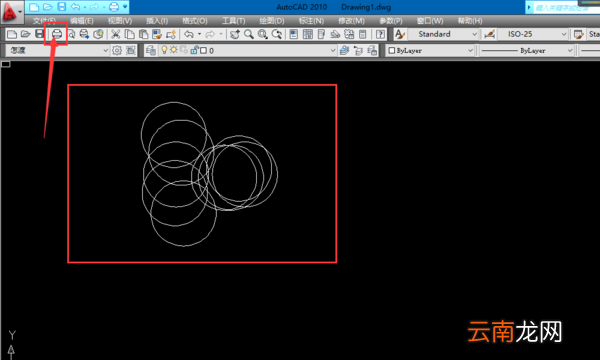Expand the Quick Access toolbar customize arrow
The height and width of the screenshot is (360, 600).
(125, 7)
